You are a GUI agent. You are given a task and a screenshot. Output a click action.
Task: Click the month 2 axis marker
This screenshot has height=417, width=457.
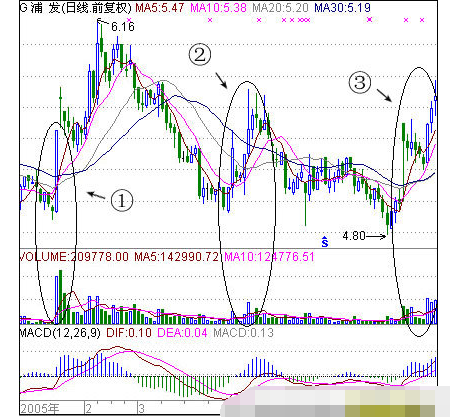88,409
